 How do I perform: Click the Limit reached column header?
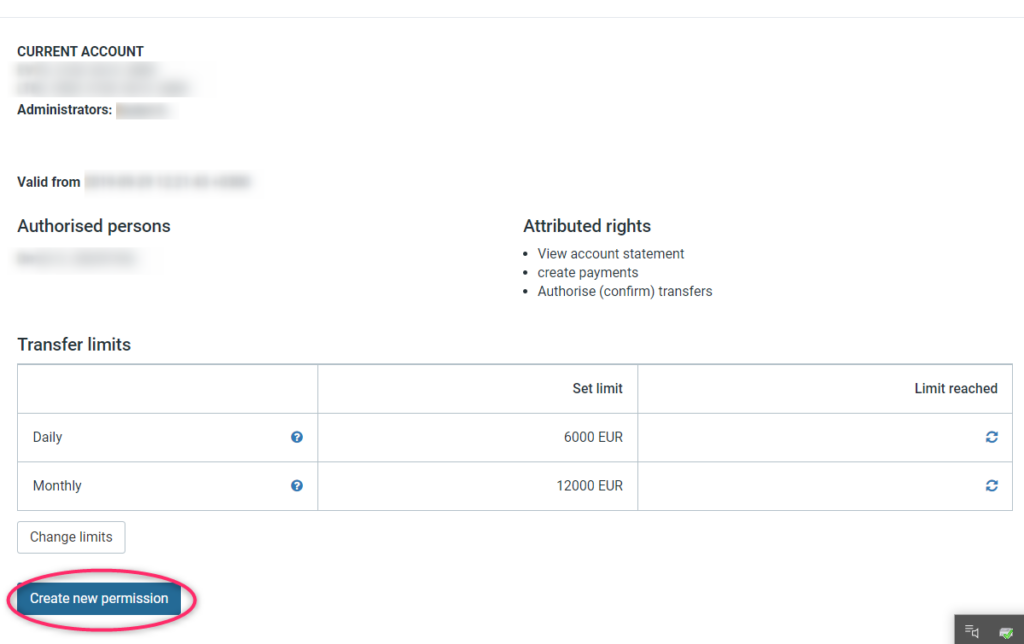(955, 389)
